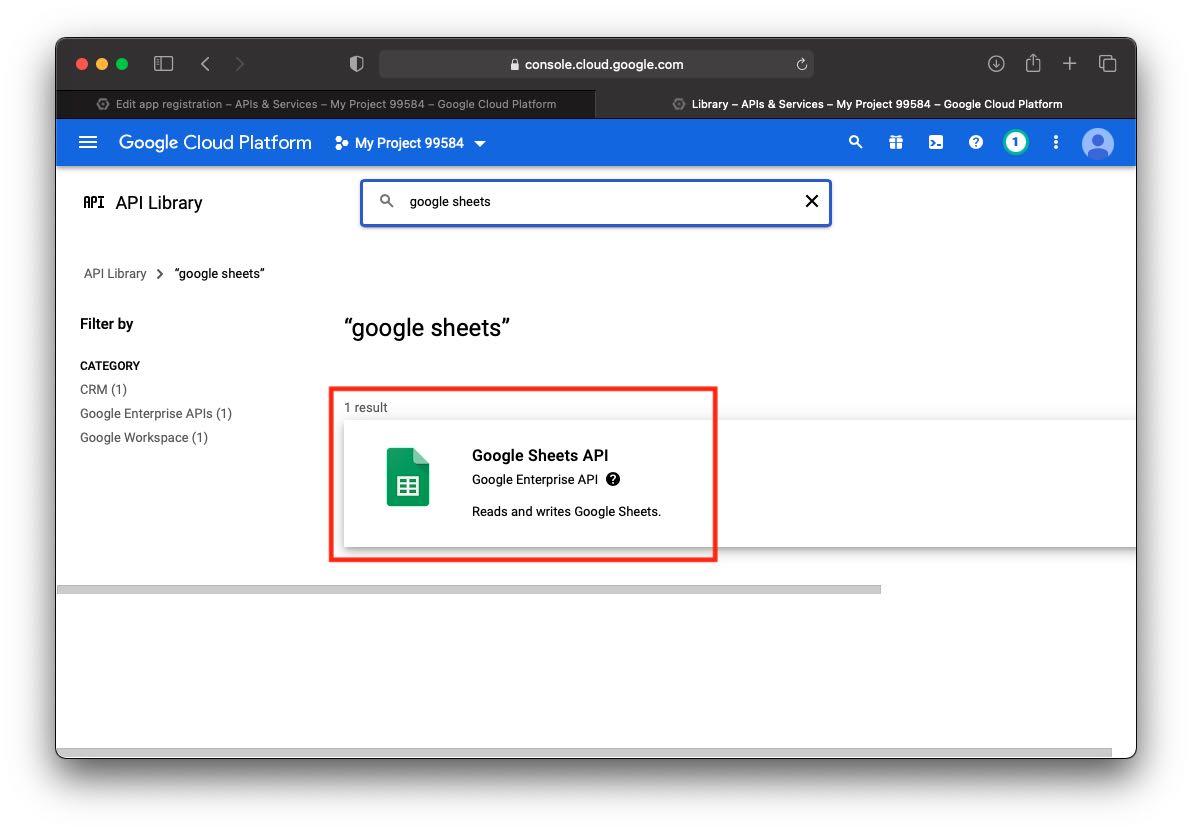Click the "google sheets" results heading

(x=426, y=328)
